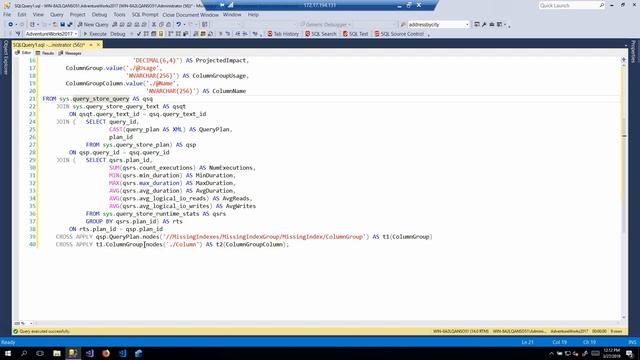Viewport: 640px width, 360px height.
Task: Click line number 29 in the gutter
Action: [32, 160]
